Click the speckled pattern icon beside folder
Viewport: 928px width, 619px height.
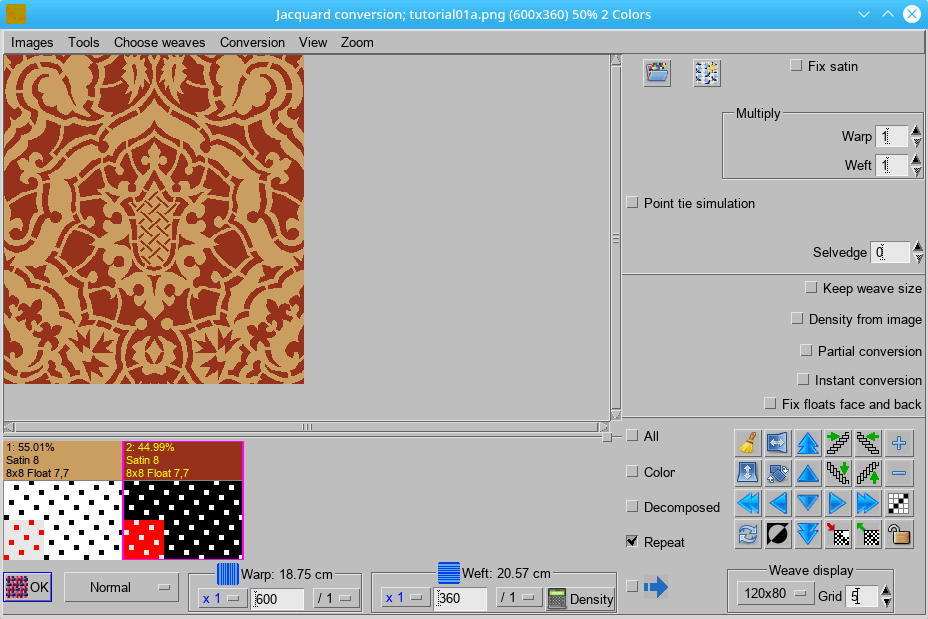coord(707,73)
